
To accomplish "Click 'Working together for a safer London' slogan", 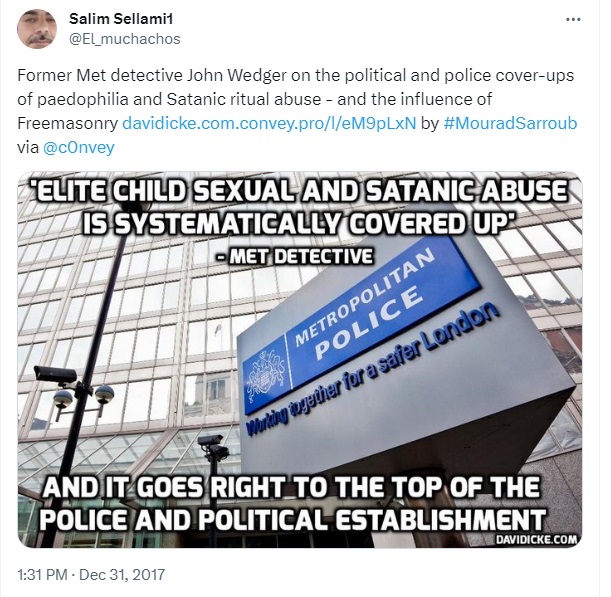I will click(x=371, y=370).
